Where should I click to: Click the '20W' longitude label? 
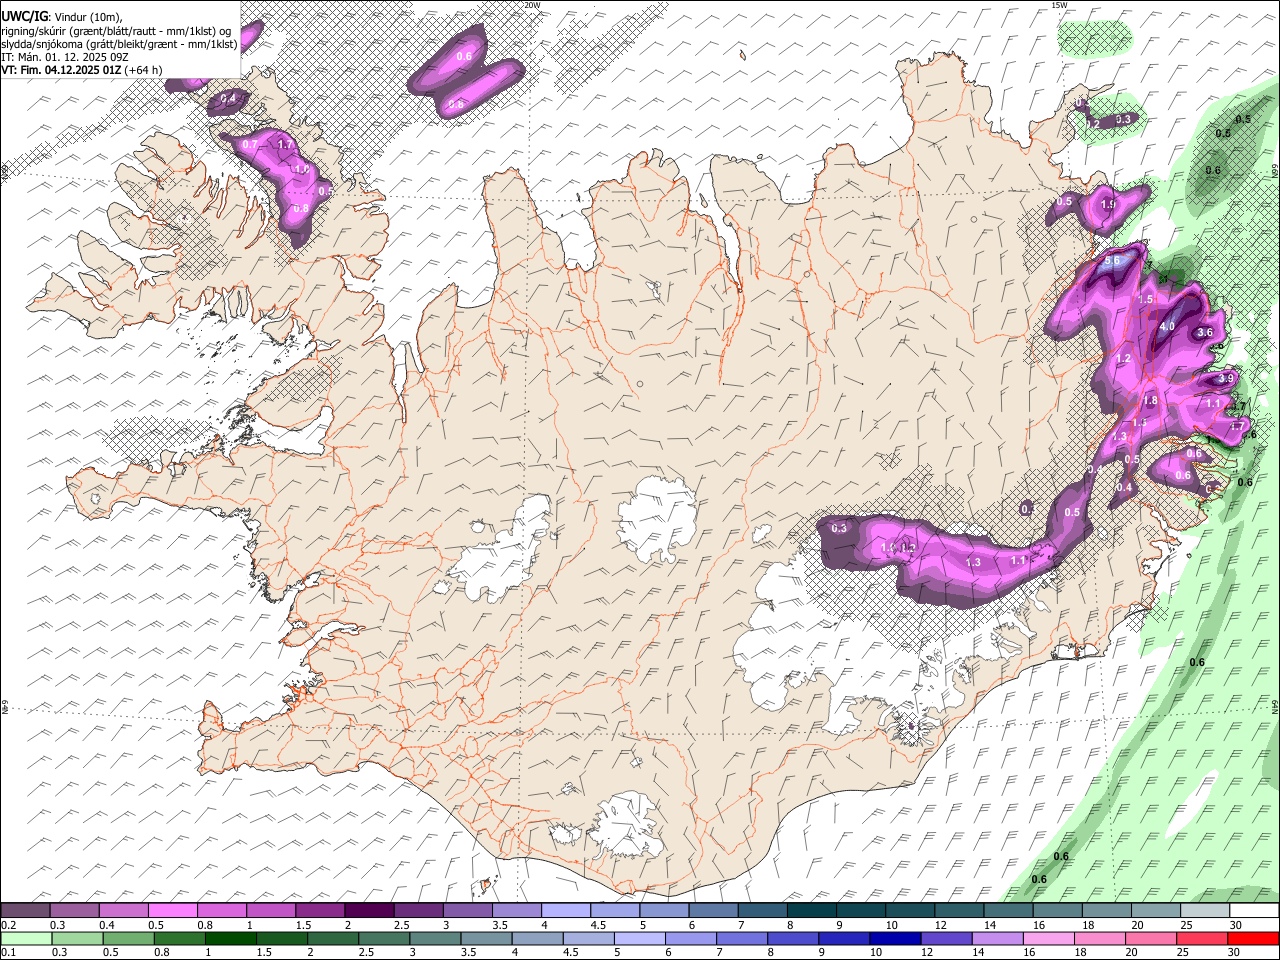tap(532, 5)
